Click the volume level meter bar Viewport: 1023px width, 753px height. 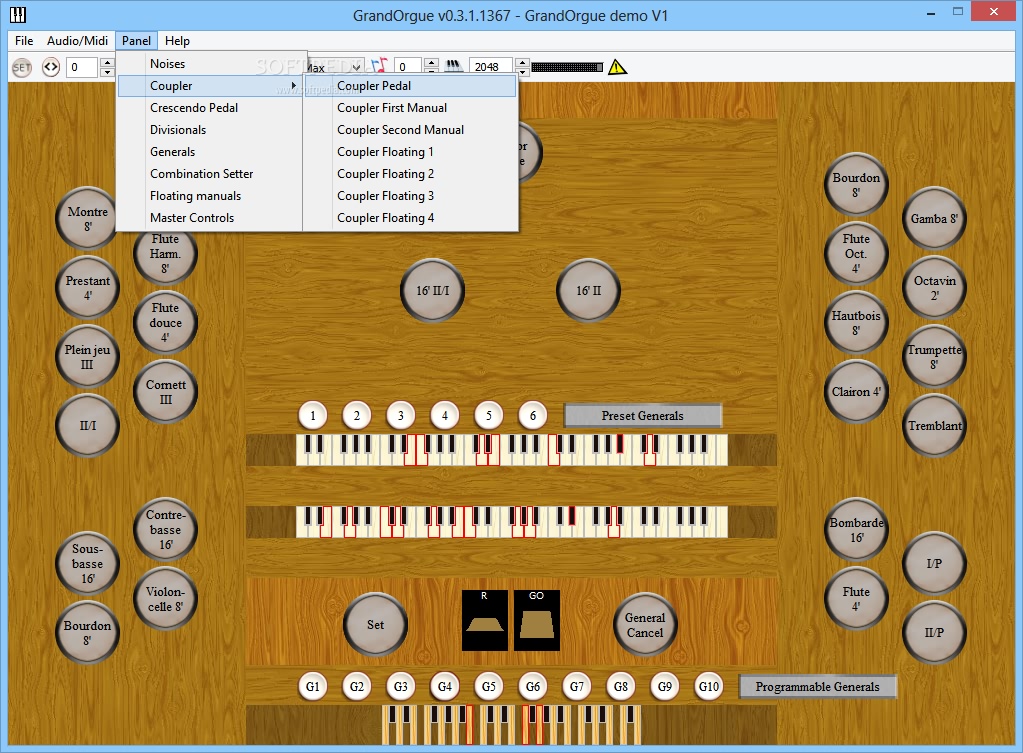tap(567, 67)
